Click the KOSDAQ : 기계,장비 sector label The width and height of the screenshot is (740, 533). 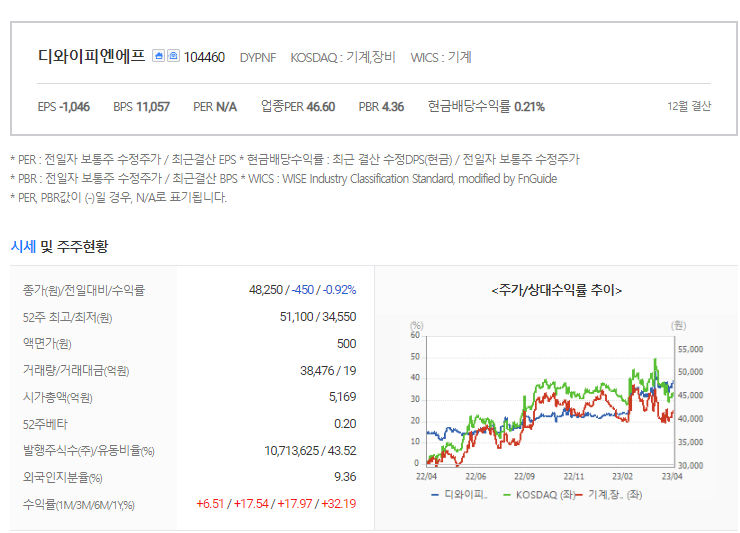point(343,57)
